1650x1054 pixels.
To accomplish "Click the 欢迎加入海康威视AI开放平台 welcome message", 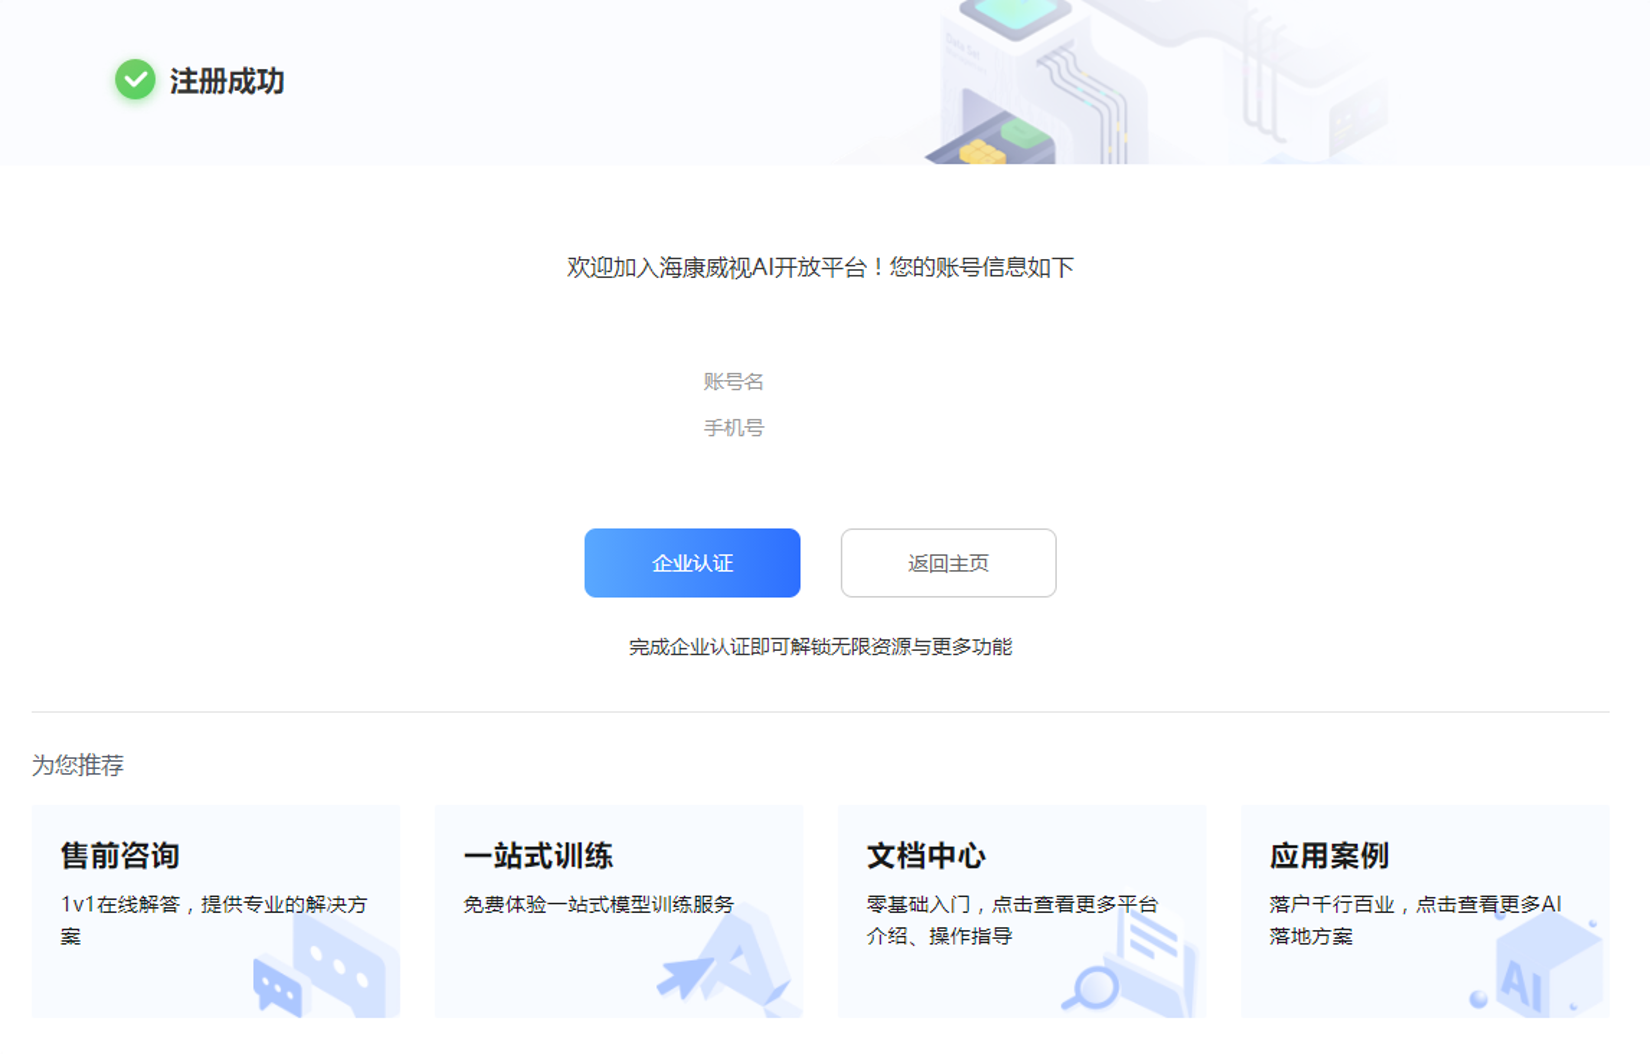I will click(820, 267).
